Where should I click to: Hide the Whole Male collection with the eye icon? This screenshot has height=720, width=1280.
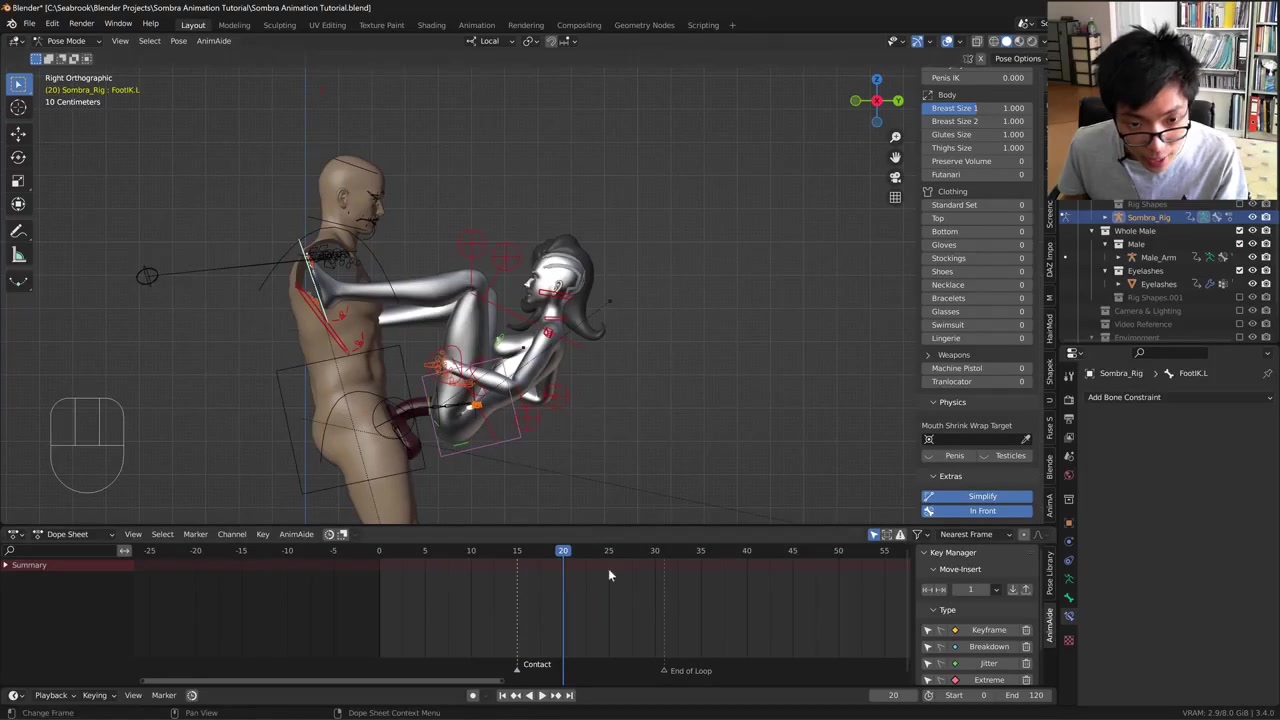(x=1252, y=231)
